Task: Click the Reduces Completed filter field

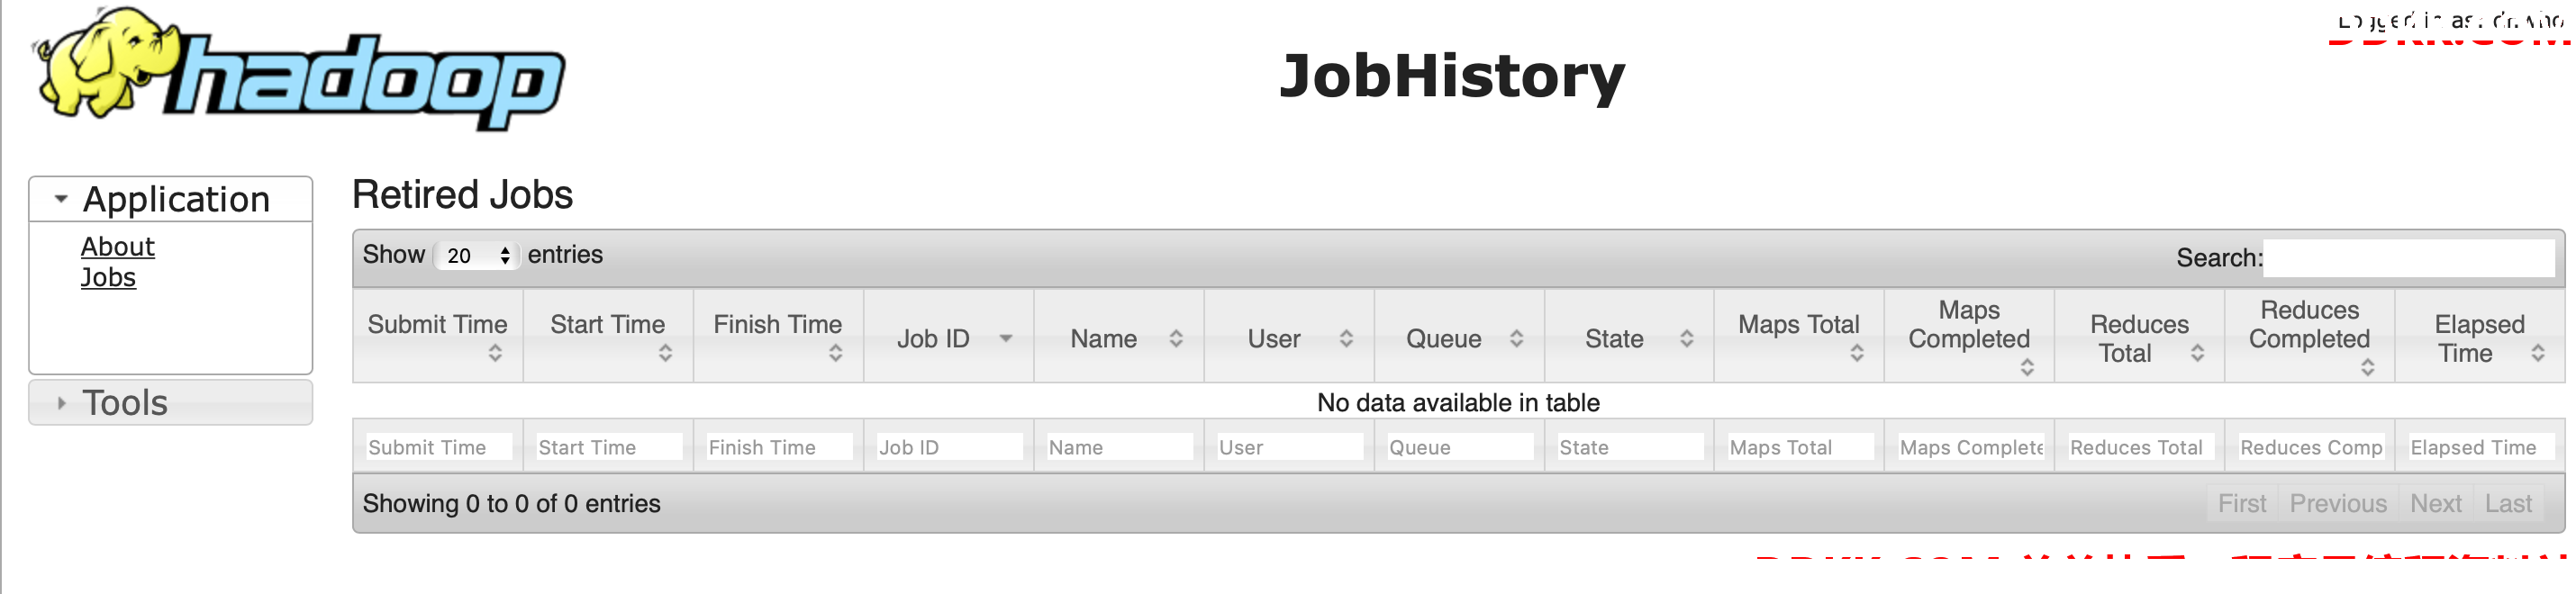Action: coord(2310,447)
